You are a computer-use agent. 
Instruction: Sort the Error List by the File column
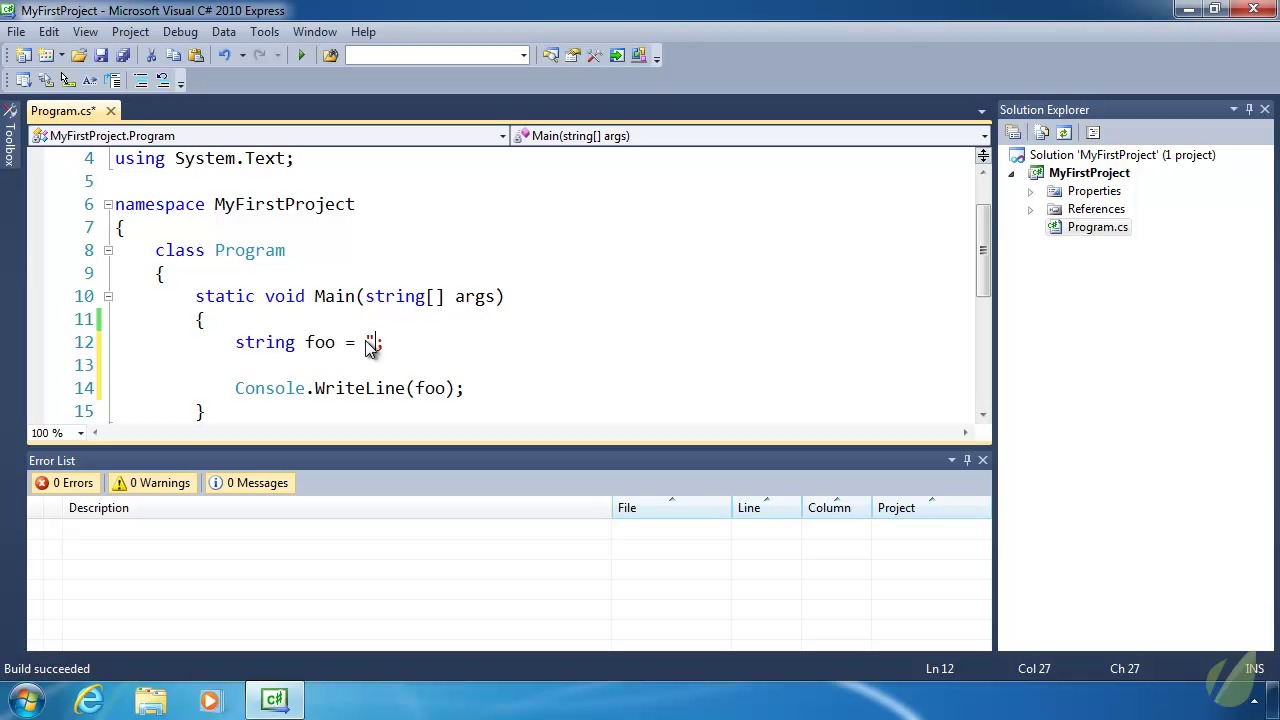tap(672, 508)
